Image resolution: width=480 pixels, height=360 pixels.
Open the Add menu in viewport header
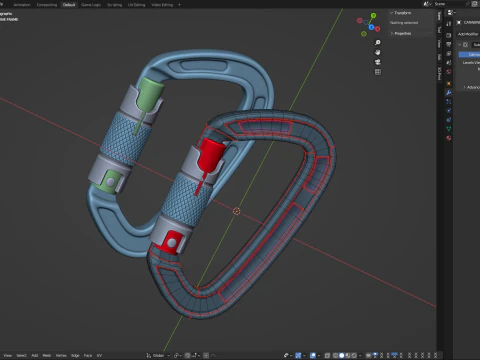pyautogui.click(x=35, y=355)
